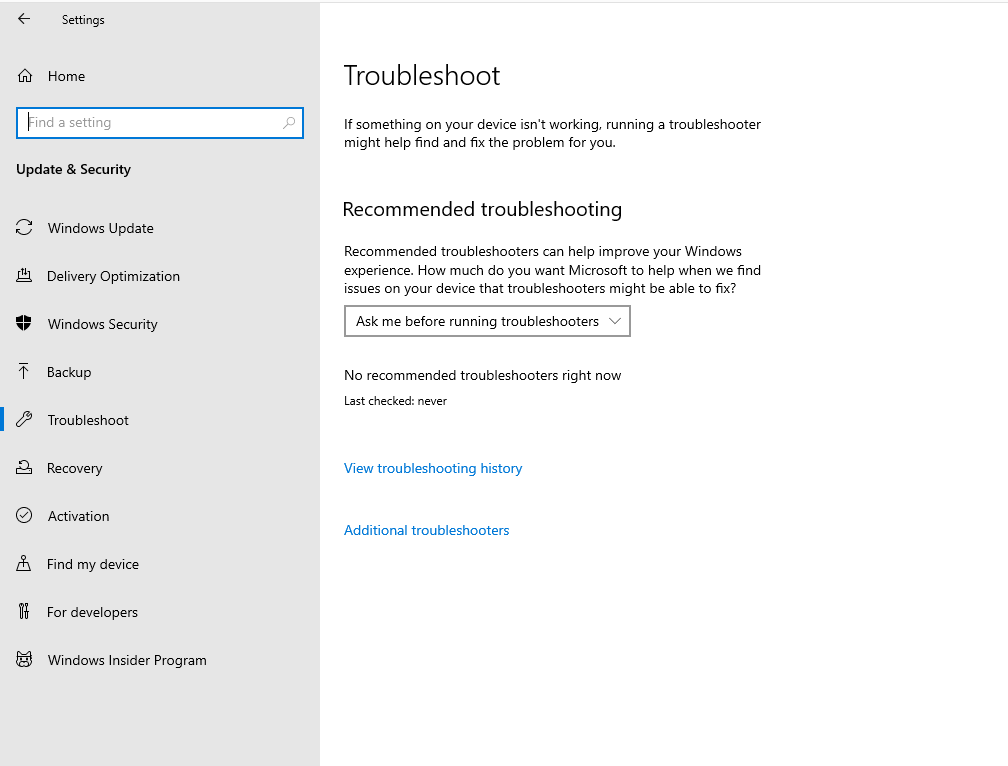Screen dimensions: 1008x766
Task: Navigate to the Windows Update label
Action: (x=100, y=228)
